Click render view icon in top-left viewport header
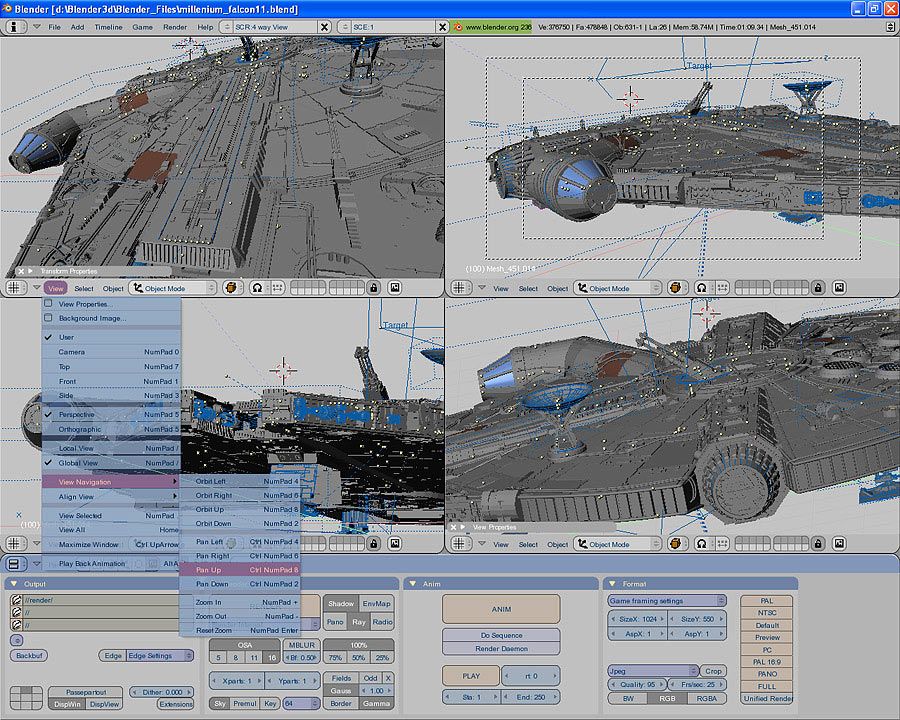This screenshot has width=900, height=720. (x=395, y=288)
